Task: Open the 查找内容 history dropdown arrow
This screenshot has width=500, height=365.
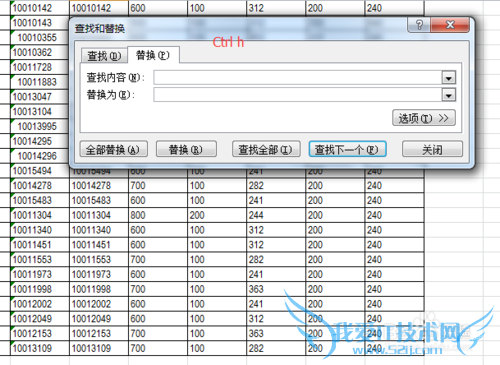Action: pos(448,78)
